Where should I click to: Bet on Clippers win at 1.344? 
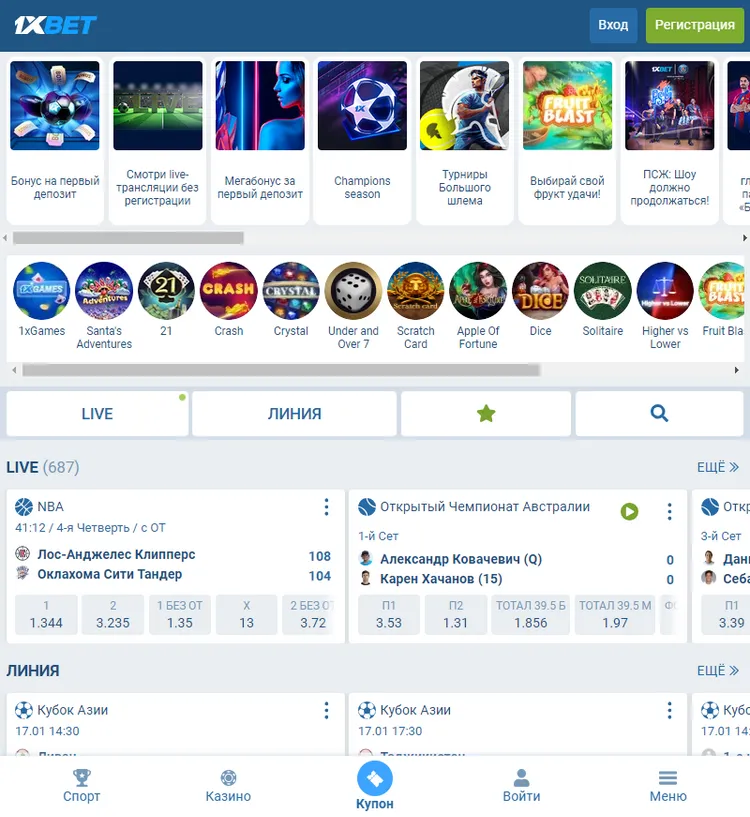46,615
